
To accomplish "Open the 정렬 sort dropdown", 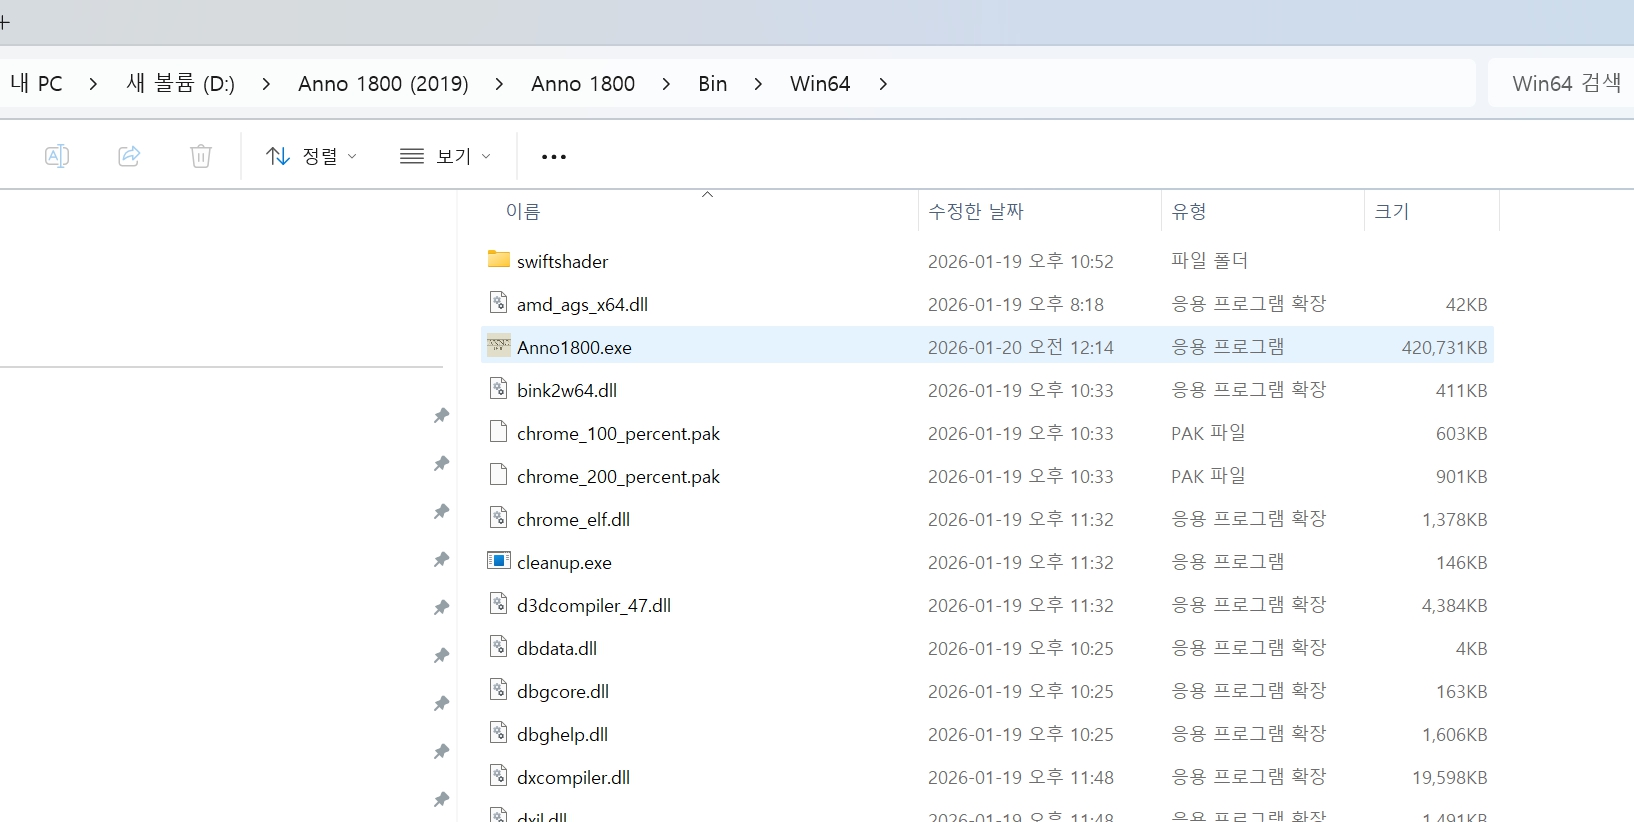I will (311, 156).
